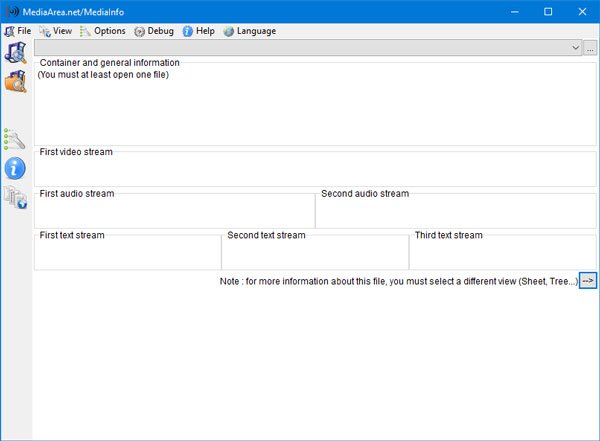600x441 pixels.
Task: Click the 'Second text stream' label
Action: 266,235
